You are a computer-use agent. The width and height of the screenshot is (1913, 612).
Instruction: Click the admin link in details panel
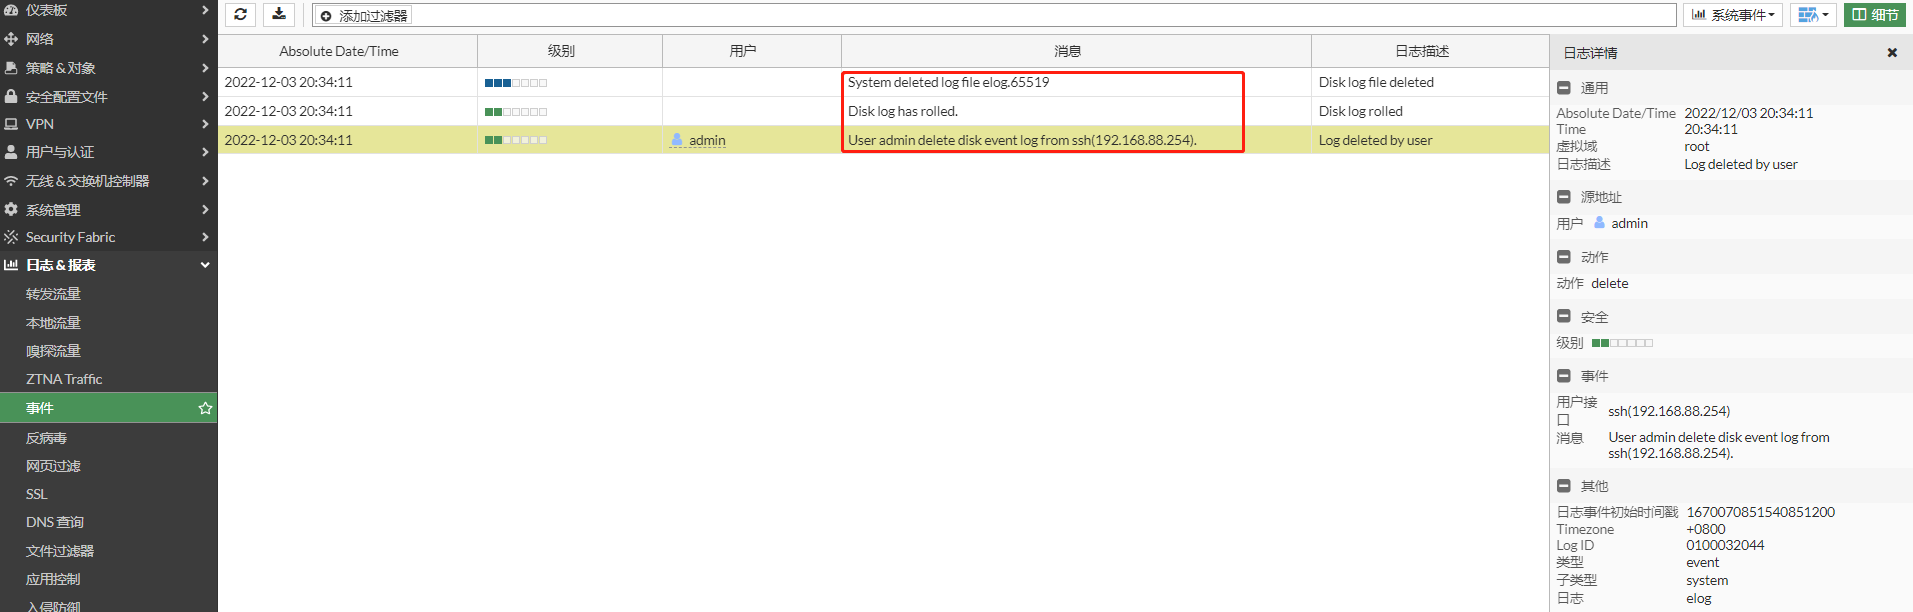[x=1629, y=223]
